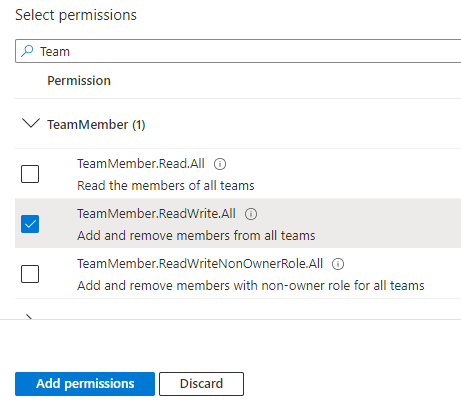Click the TeamMember (1) group header
Image resolution: width=461 pixels, height=412 pixels.
(x=96, y=125)
